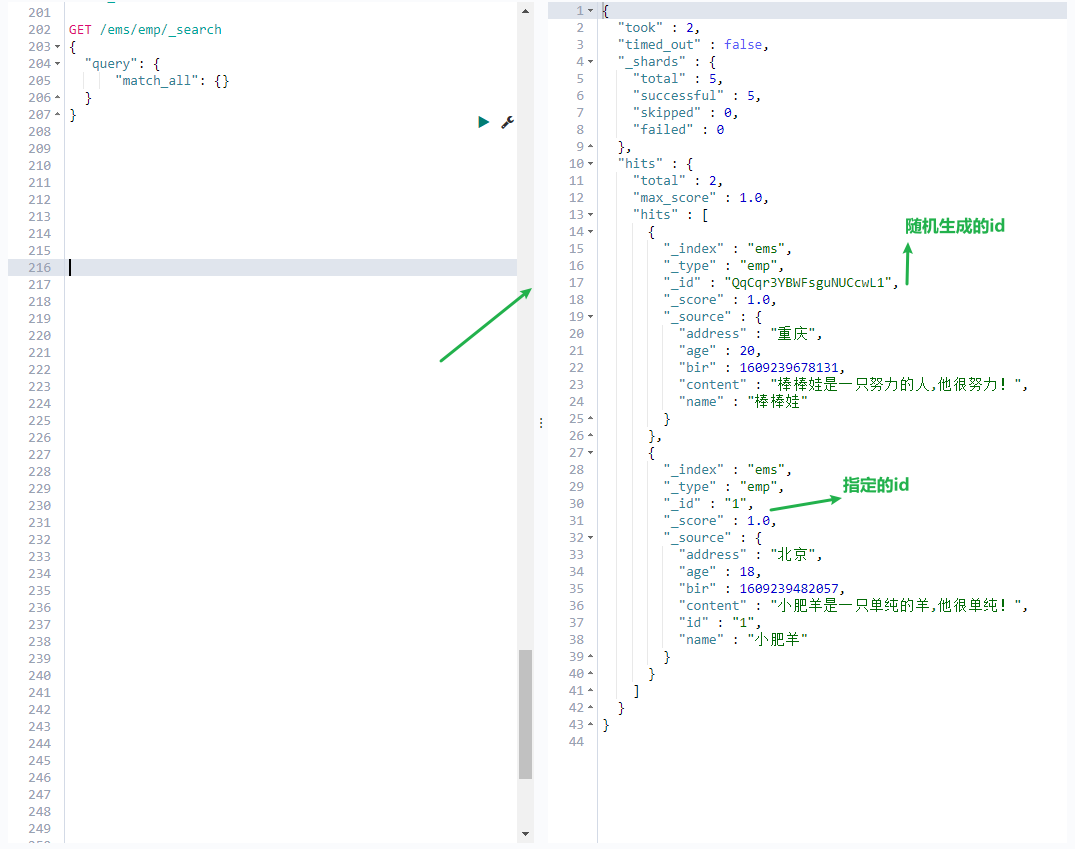Toggle fold marker at response line 41
1075x849 pixels.
click(590, 691)
